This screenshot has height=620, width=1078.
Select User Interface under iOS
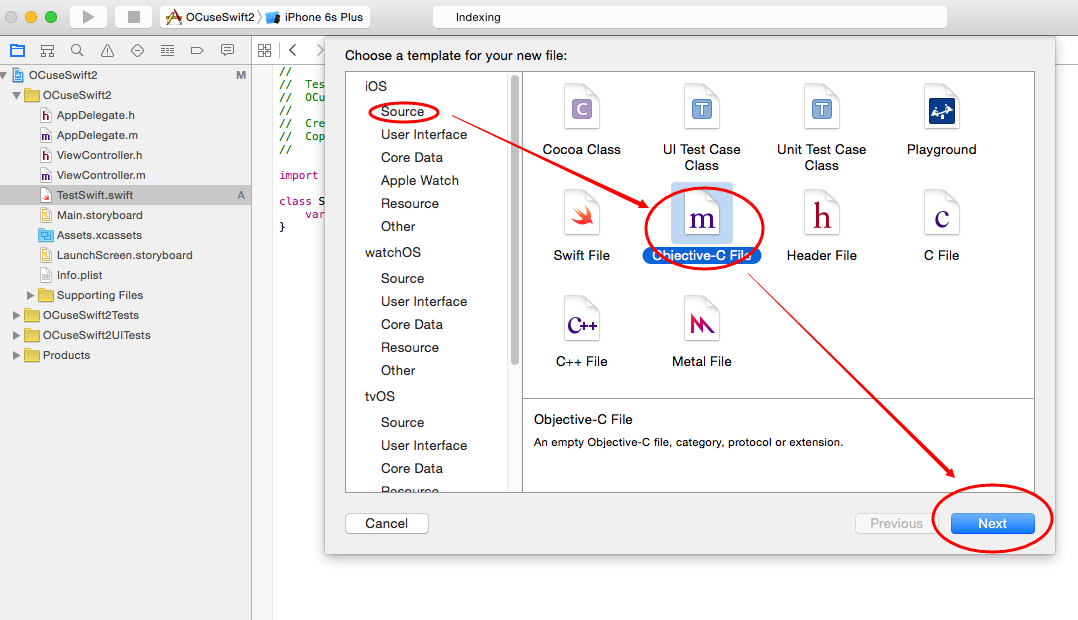(x=424, y=135)
